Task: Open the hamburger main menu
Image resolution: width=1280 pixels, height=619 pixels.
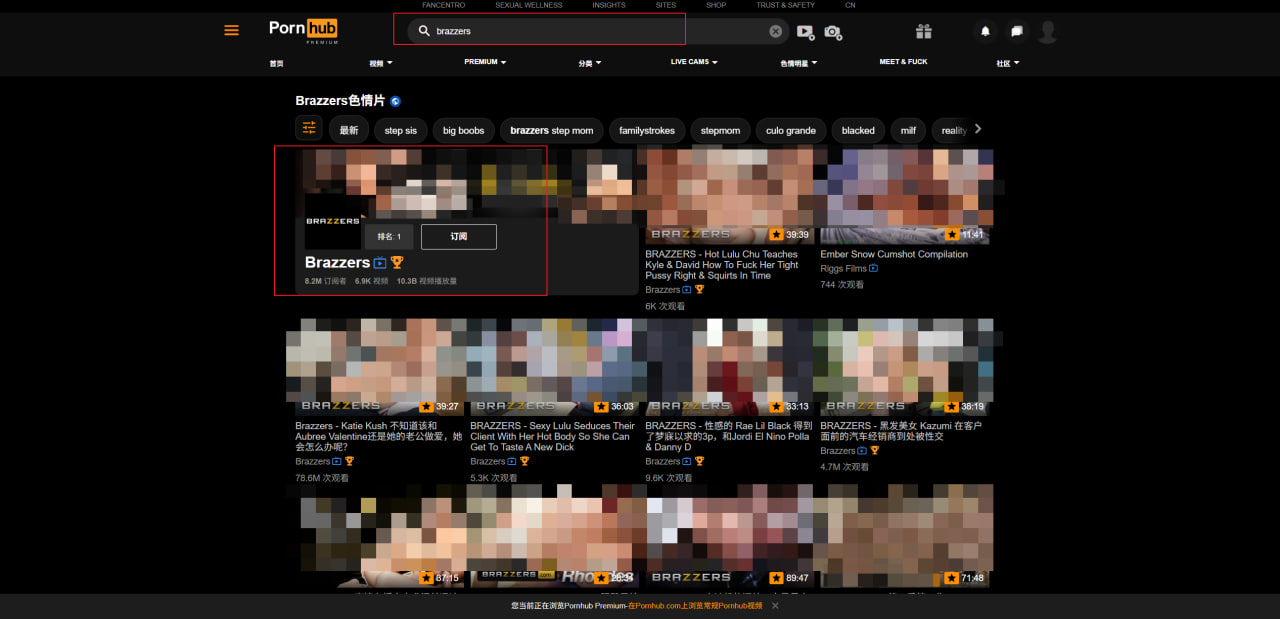Action: pos(231,31)
